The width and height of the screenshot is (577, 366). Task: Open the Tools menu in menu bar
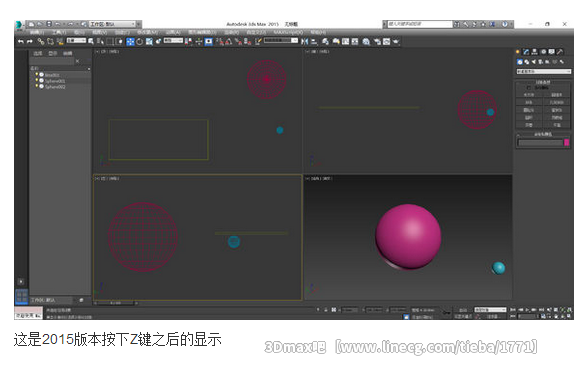coord(59,32)
